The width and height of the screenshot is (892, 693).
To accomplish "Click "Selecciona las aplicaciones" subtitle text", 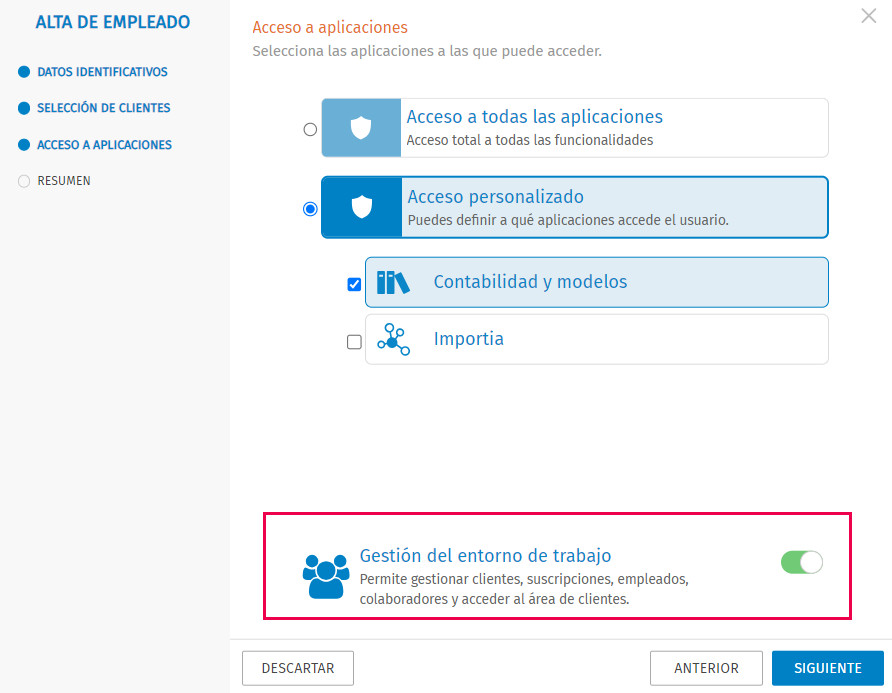I will click(427, 51).
